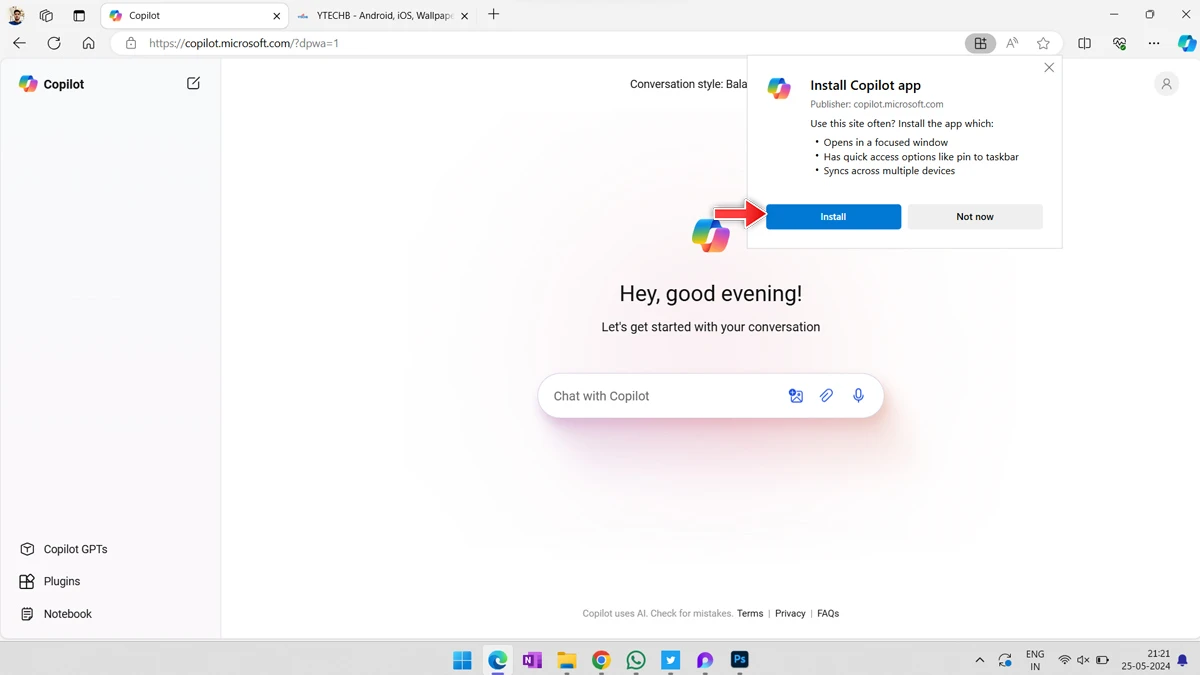Open the Copilot sidebar icon in Edge toolbar
1200x675 pixels.
(1186, 43)
